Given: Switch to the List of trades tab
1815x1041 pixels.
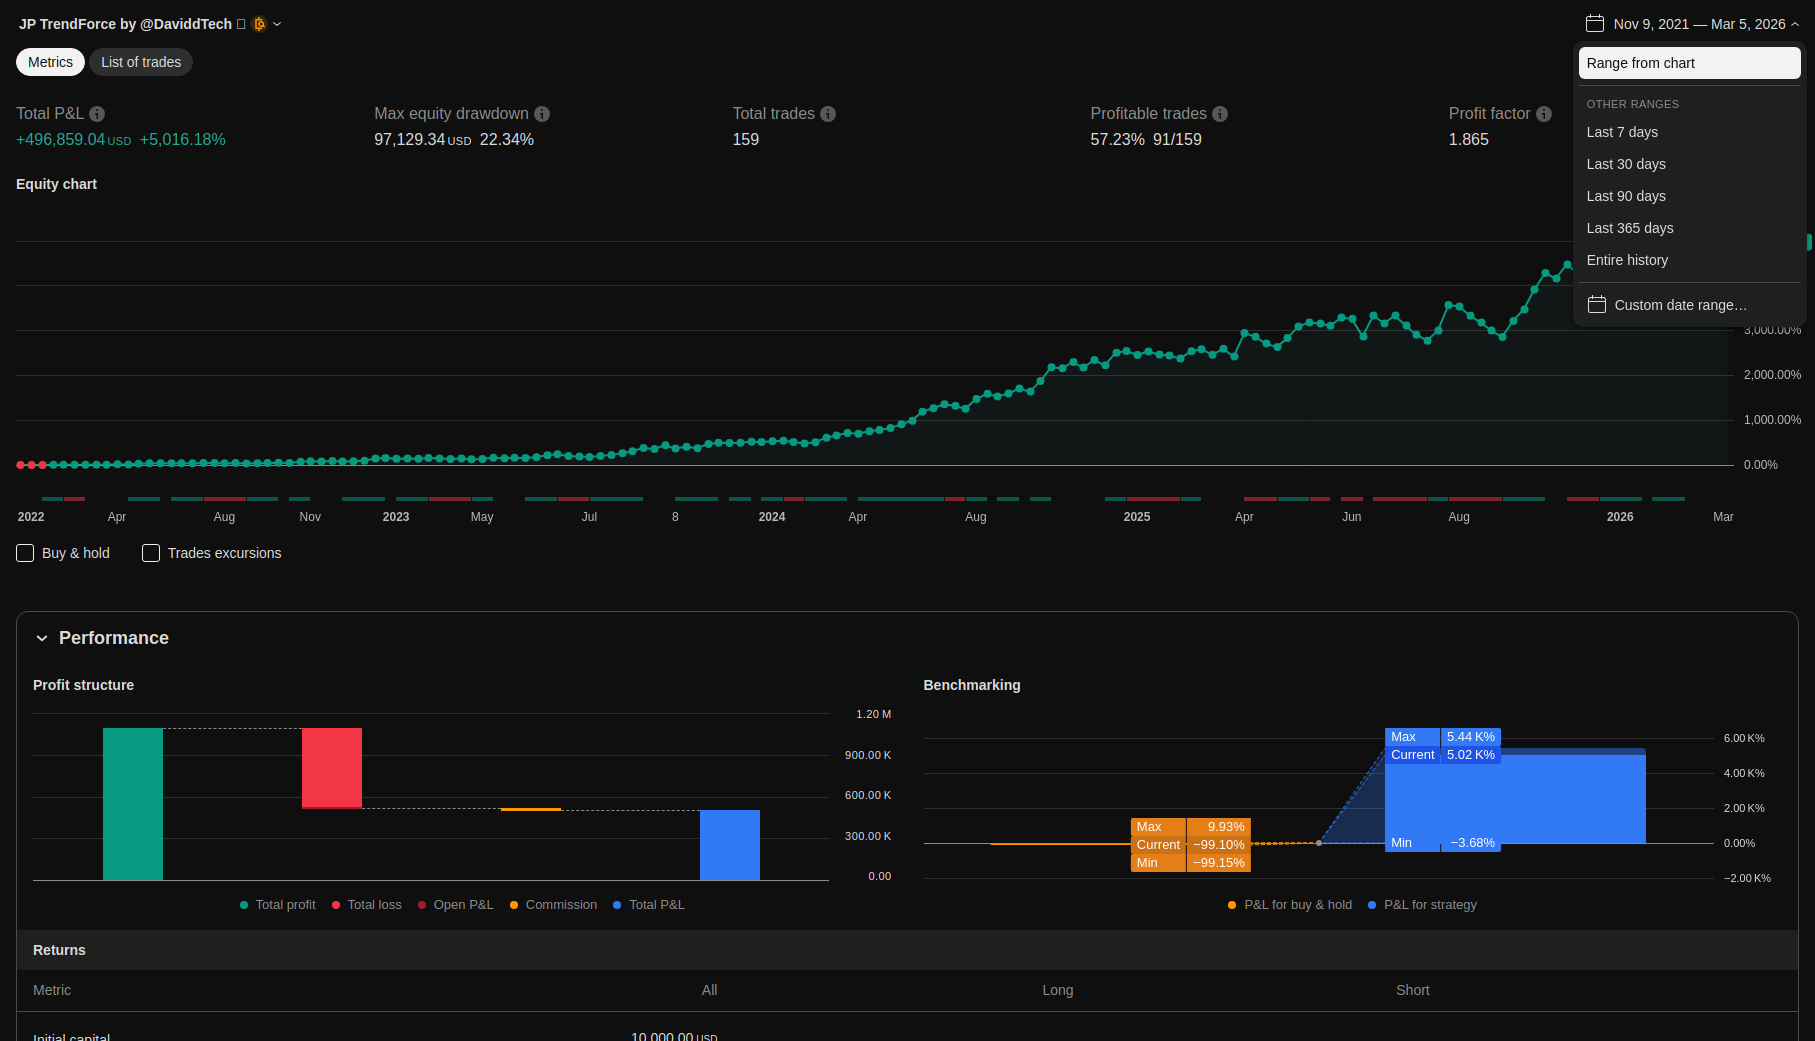Looking at the screenshot, I should tap(141, 62).
